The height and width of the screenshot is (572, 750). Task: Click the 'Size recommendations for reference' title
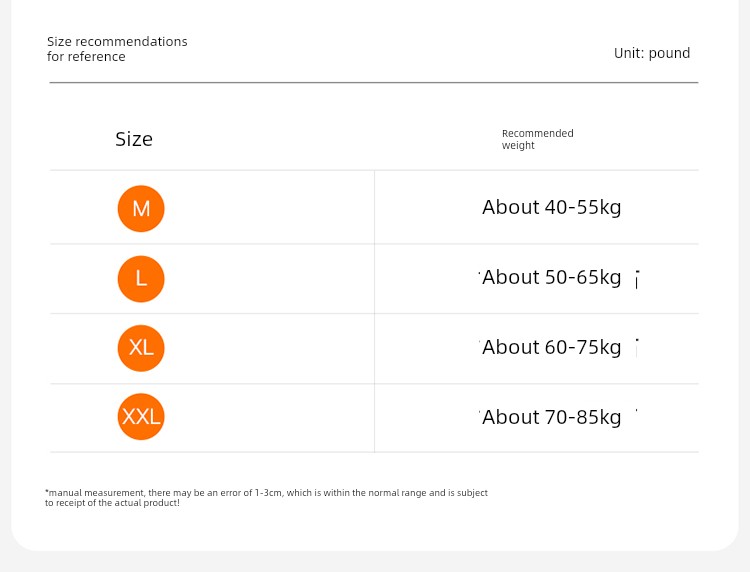click(x=117, y=49)
